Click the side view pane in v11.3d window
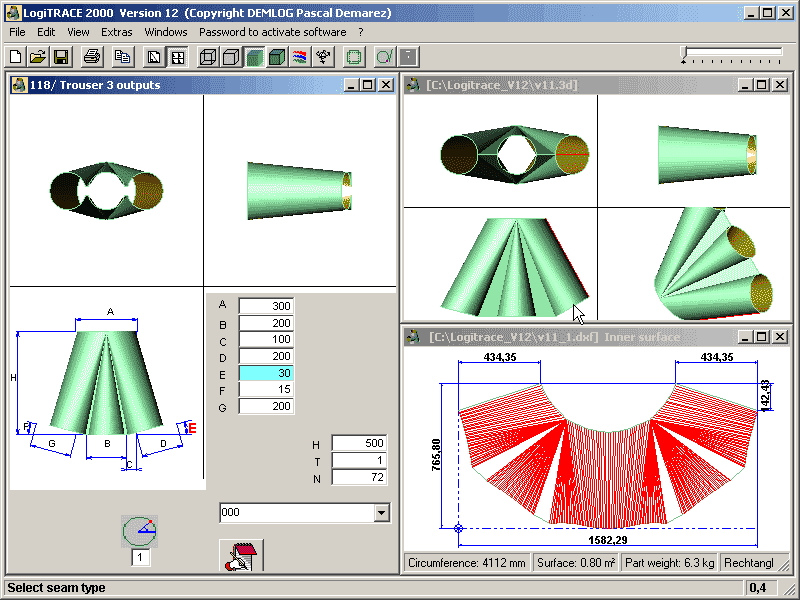 click(694, 151)
